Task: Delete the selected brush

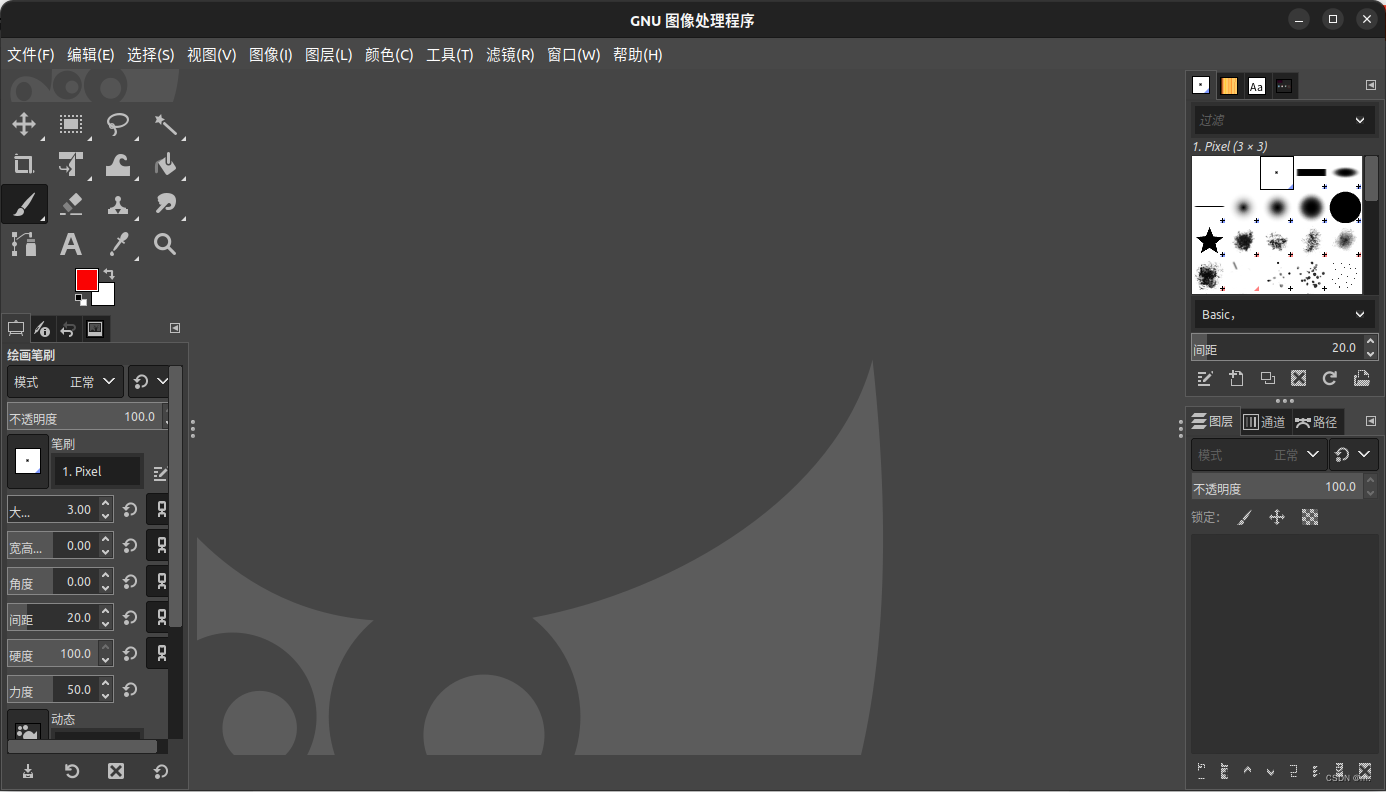Action: click(1299, 378)
